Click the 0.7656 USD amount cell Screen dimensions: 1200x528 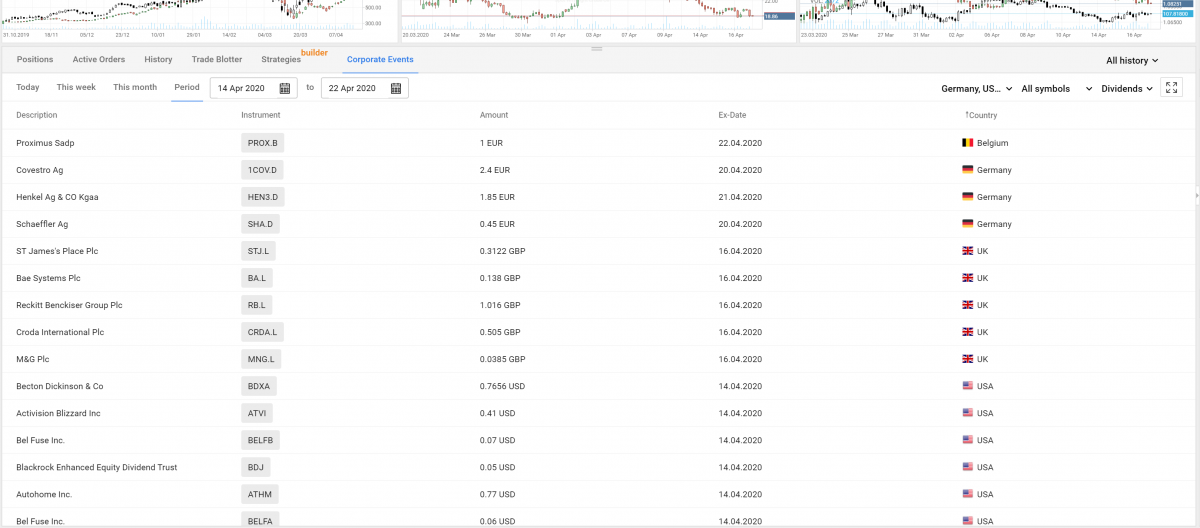coord(501,386)
